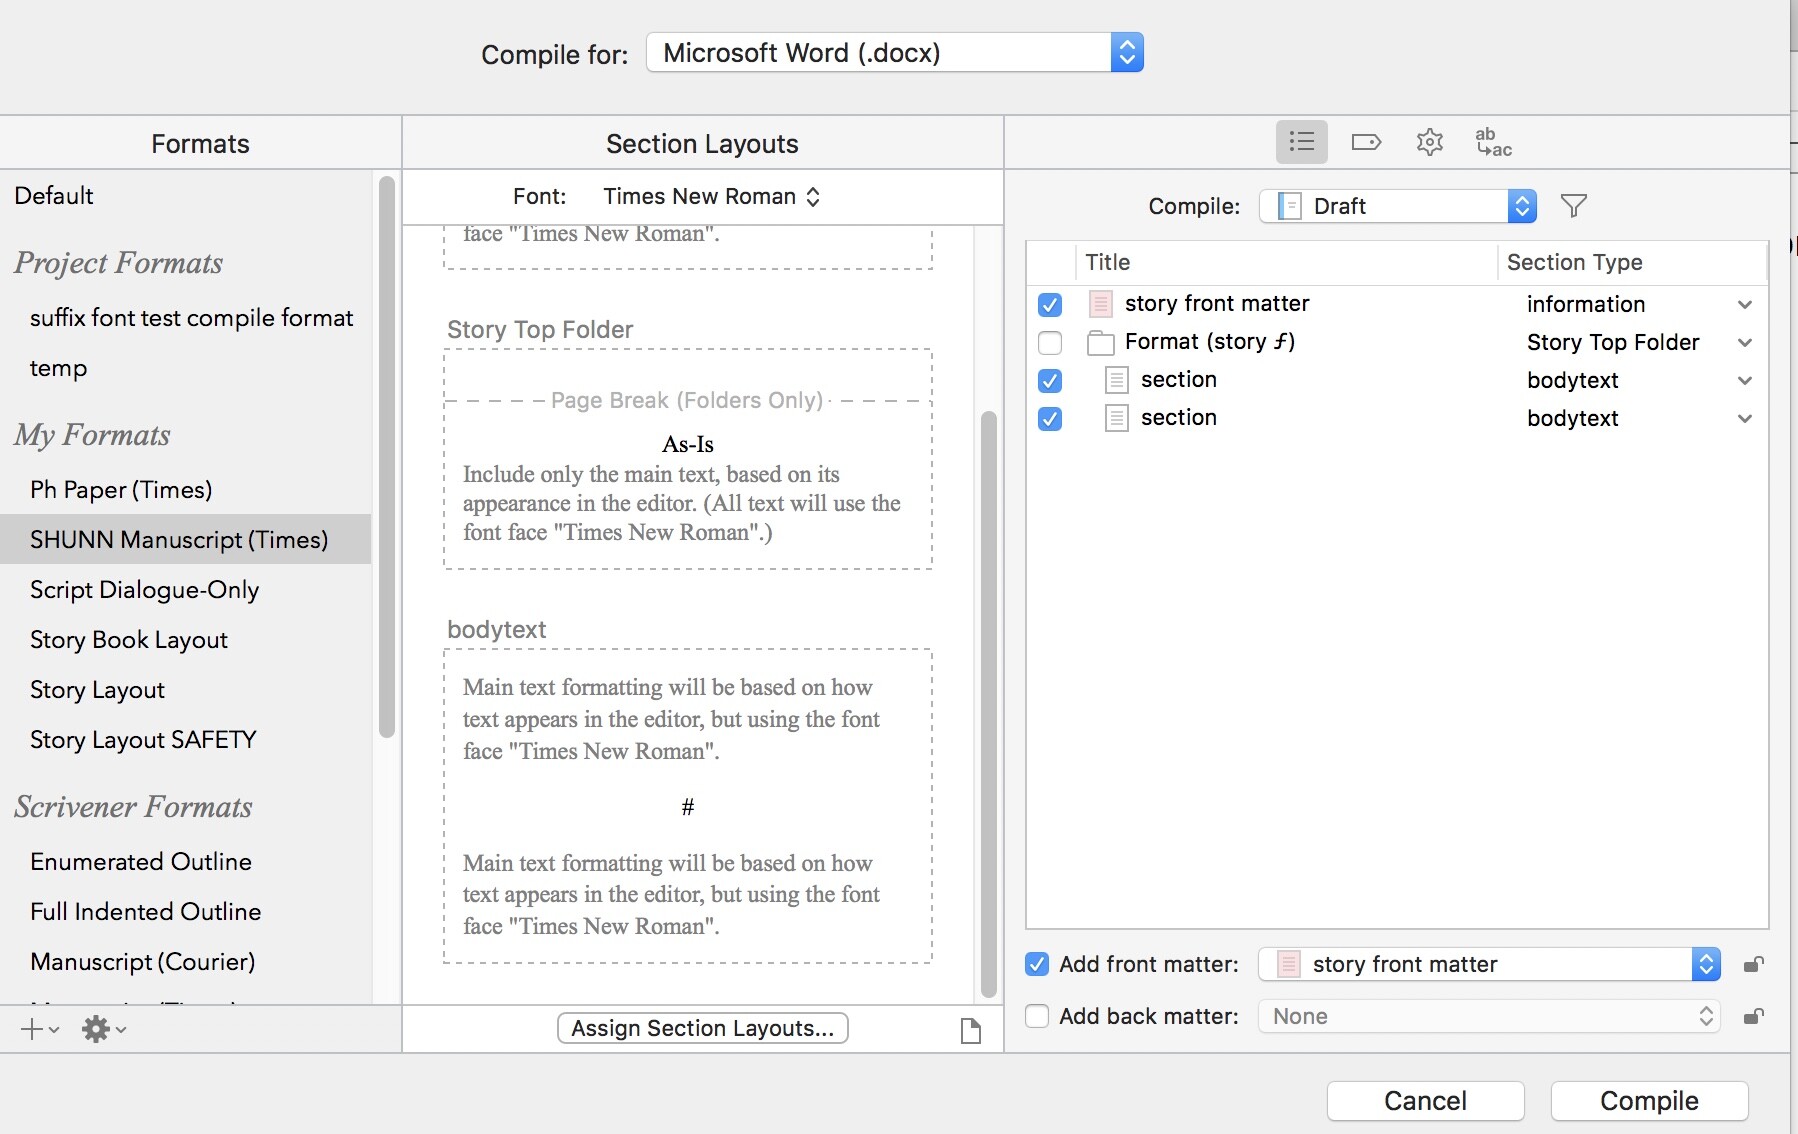Image resolution: width=1798 pixels, height=1134 pixels.
Task: Click the Format (story) folder icon
Action: click(1100, 343)
